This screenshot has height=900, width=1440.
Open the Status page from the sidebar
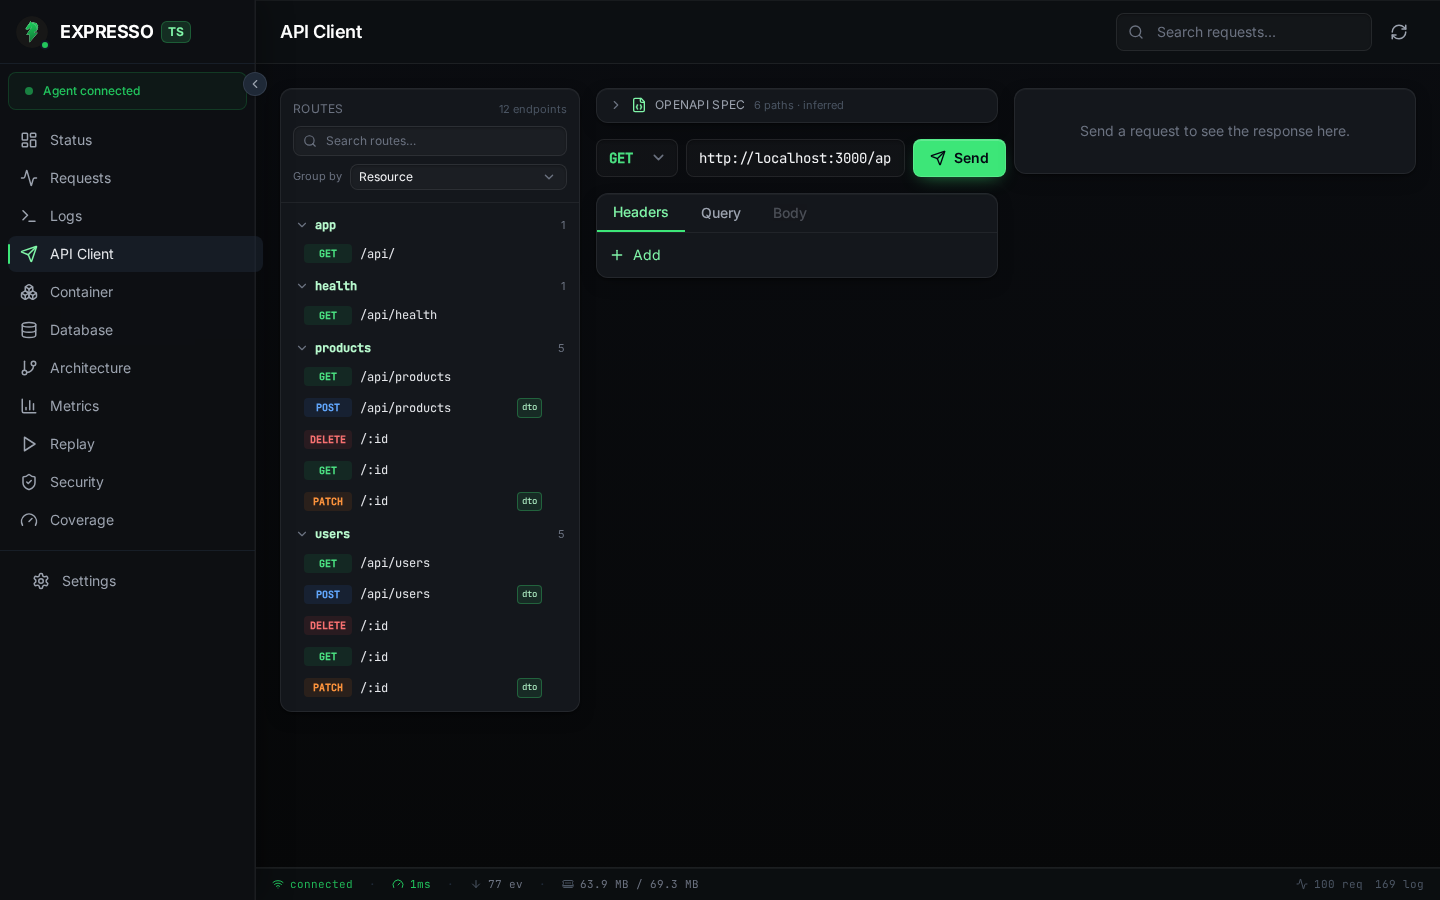coord(135,140)
